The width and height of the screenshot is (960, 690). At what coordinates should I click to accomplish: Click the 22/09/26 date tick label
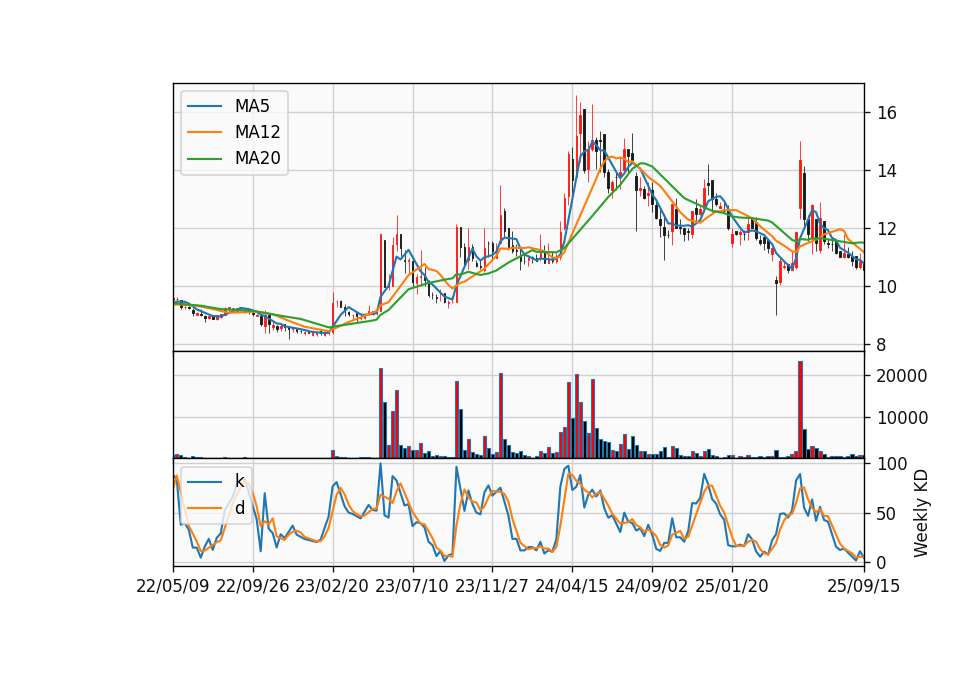coord(253,586)
